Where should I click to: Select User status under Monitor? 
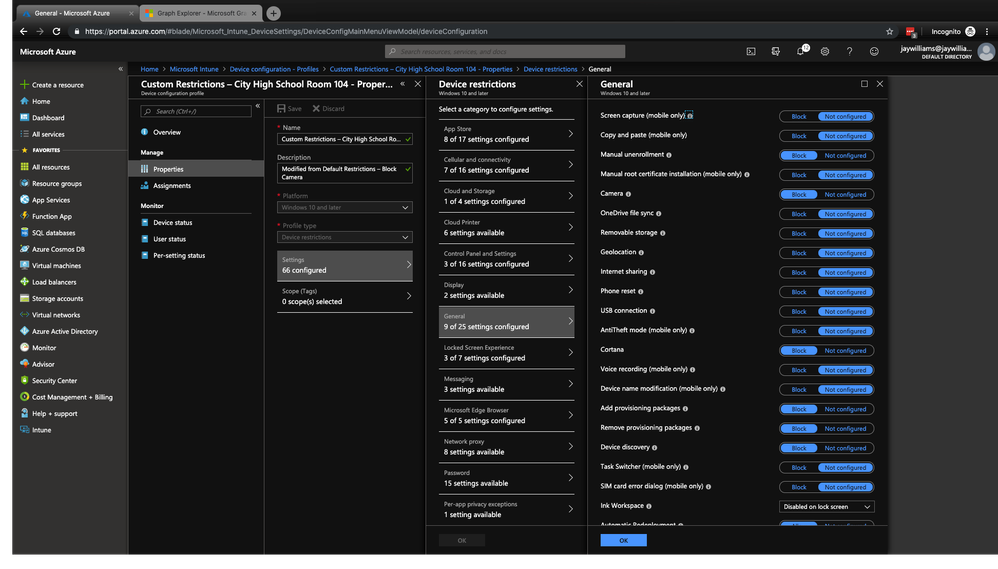(x=169, y=239)
